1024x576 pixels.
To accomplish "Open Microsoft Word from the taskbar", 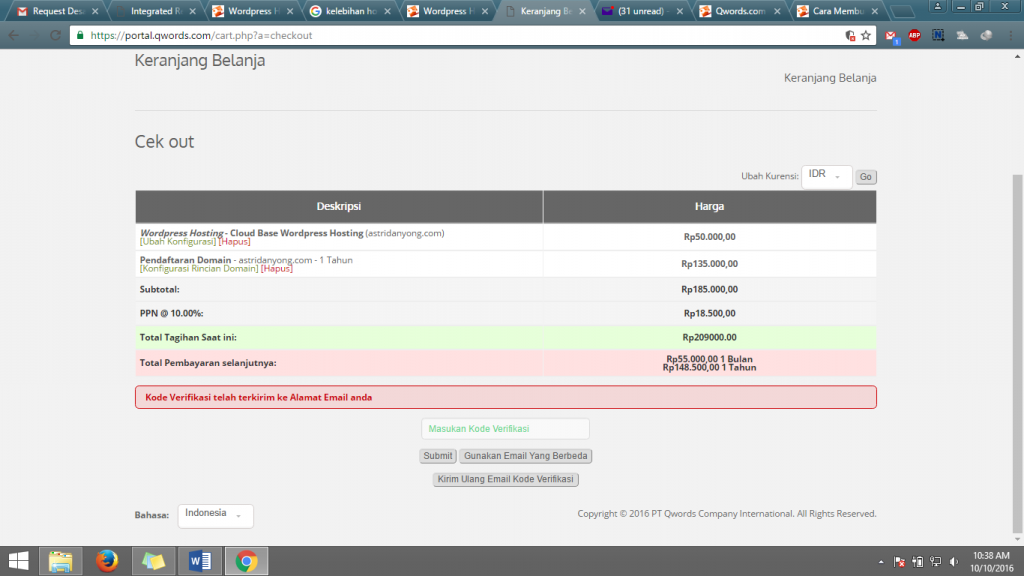I will click(x=199, y=561).
